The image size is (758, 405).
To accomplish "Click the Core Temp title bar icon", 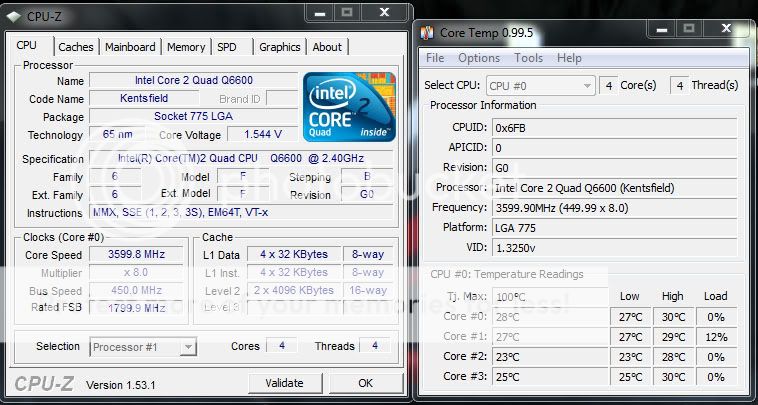I will click(427, 32).
